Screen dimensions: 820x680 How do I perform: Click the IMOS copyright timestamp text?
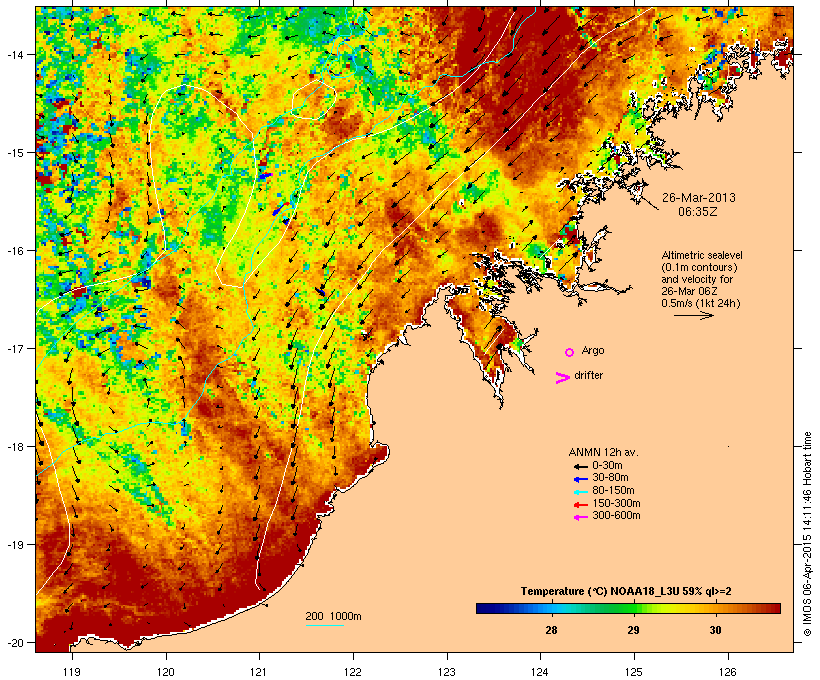[x=807, y=534]
